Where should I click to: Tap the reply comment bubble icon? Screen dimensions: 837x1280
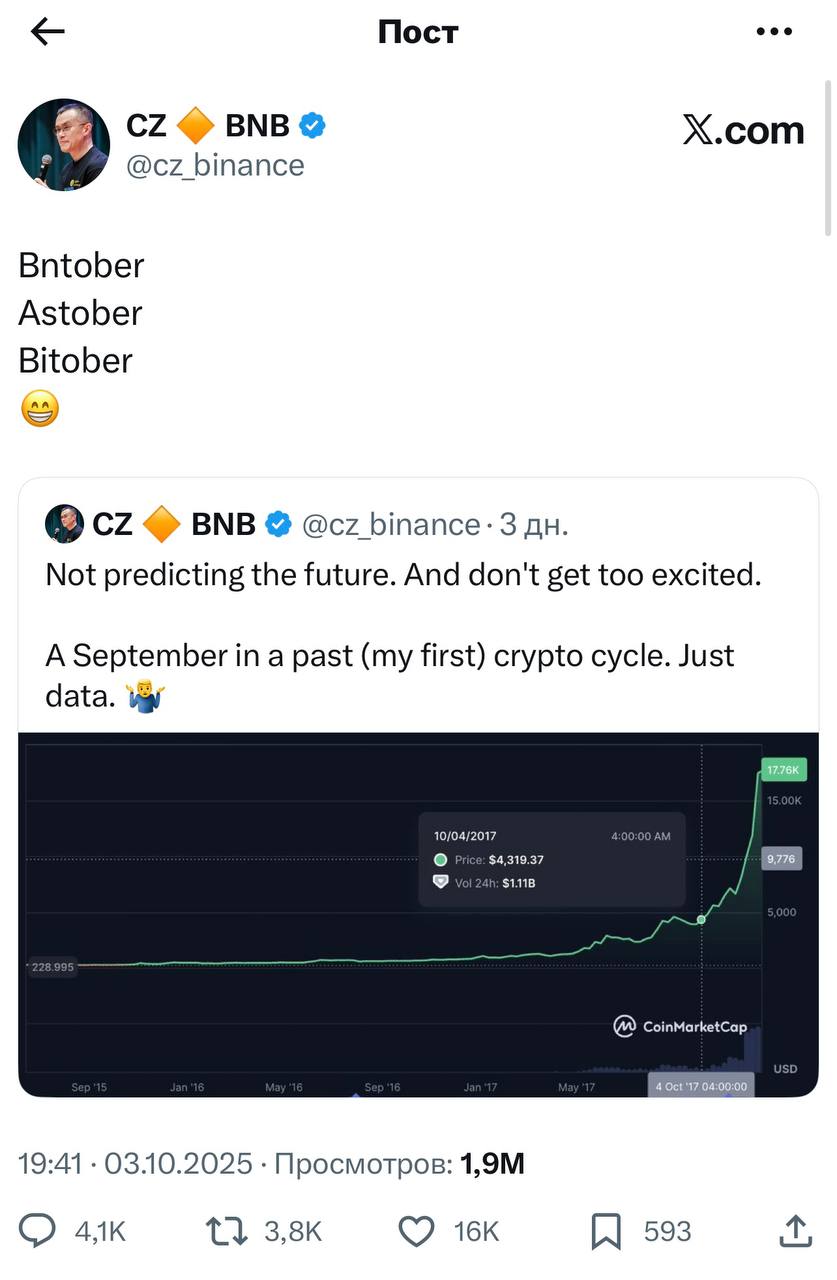pos(38,1231)
